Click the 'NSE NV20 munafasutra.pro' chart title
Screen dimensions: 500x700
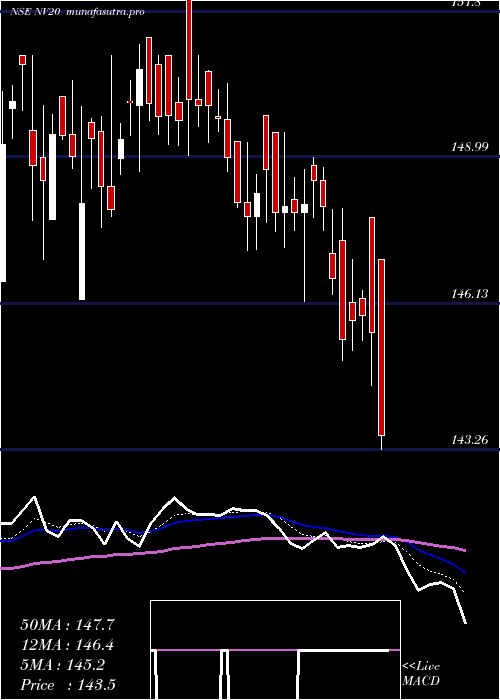point(77,12)
